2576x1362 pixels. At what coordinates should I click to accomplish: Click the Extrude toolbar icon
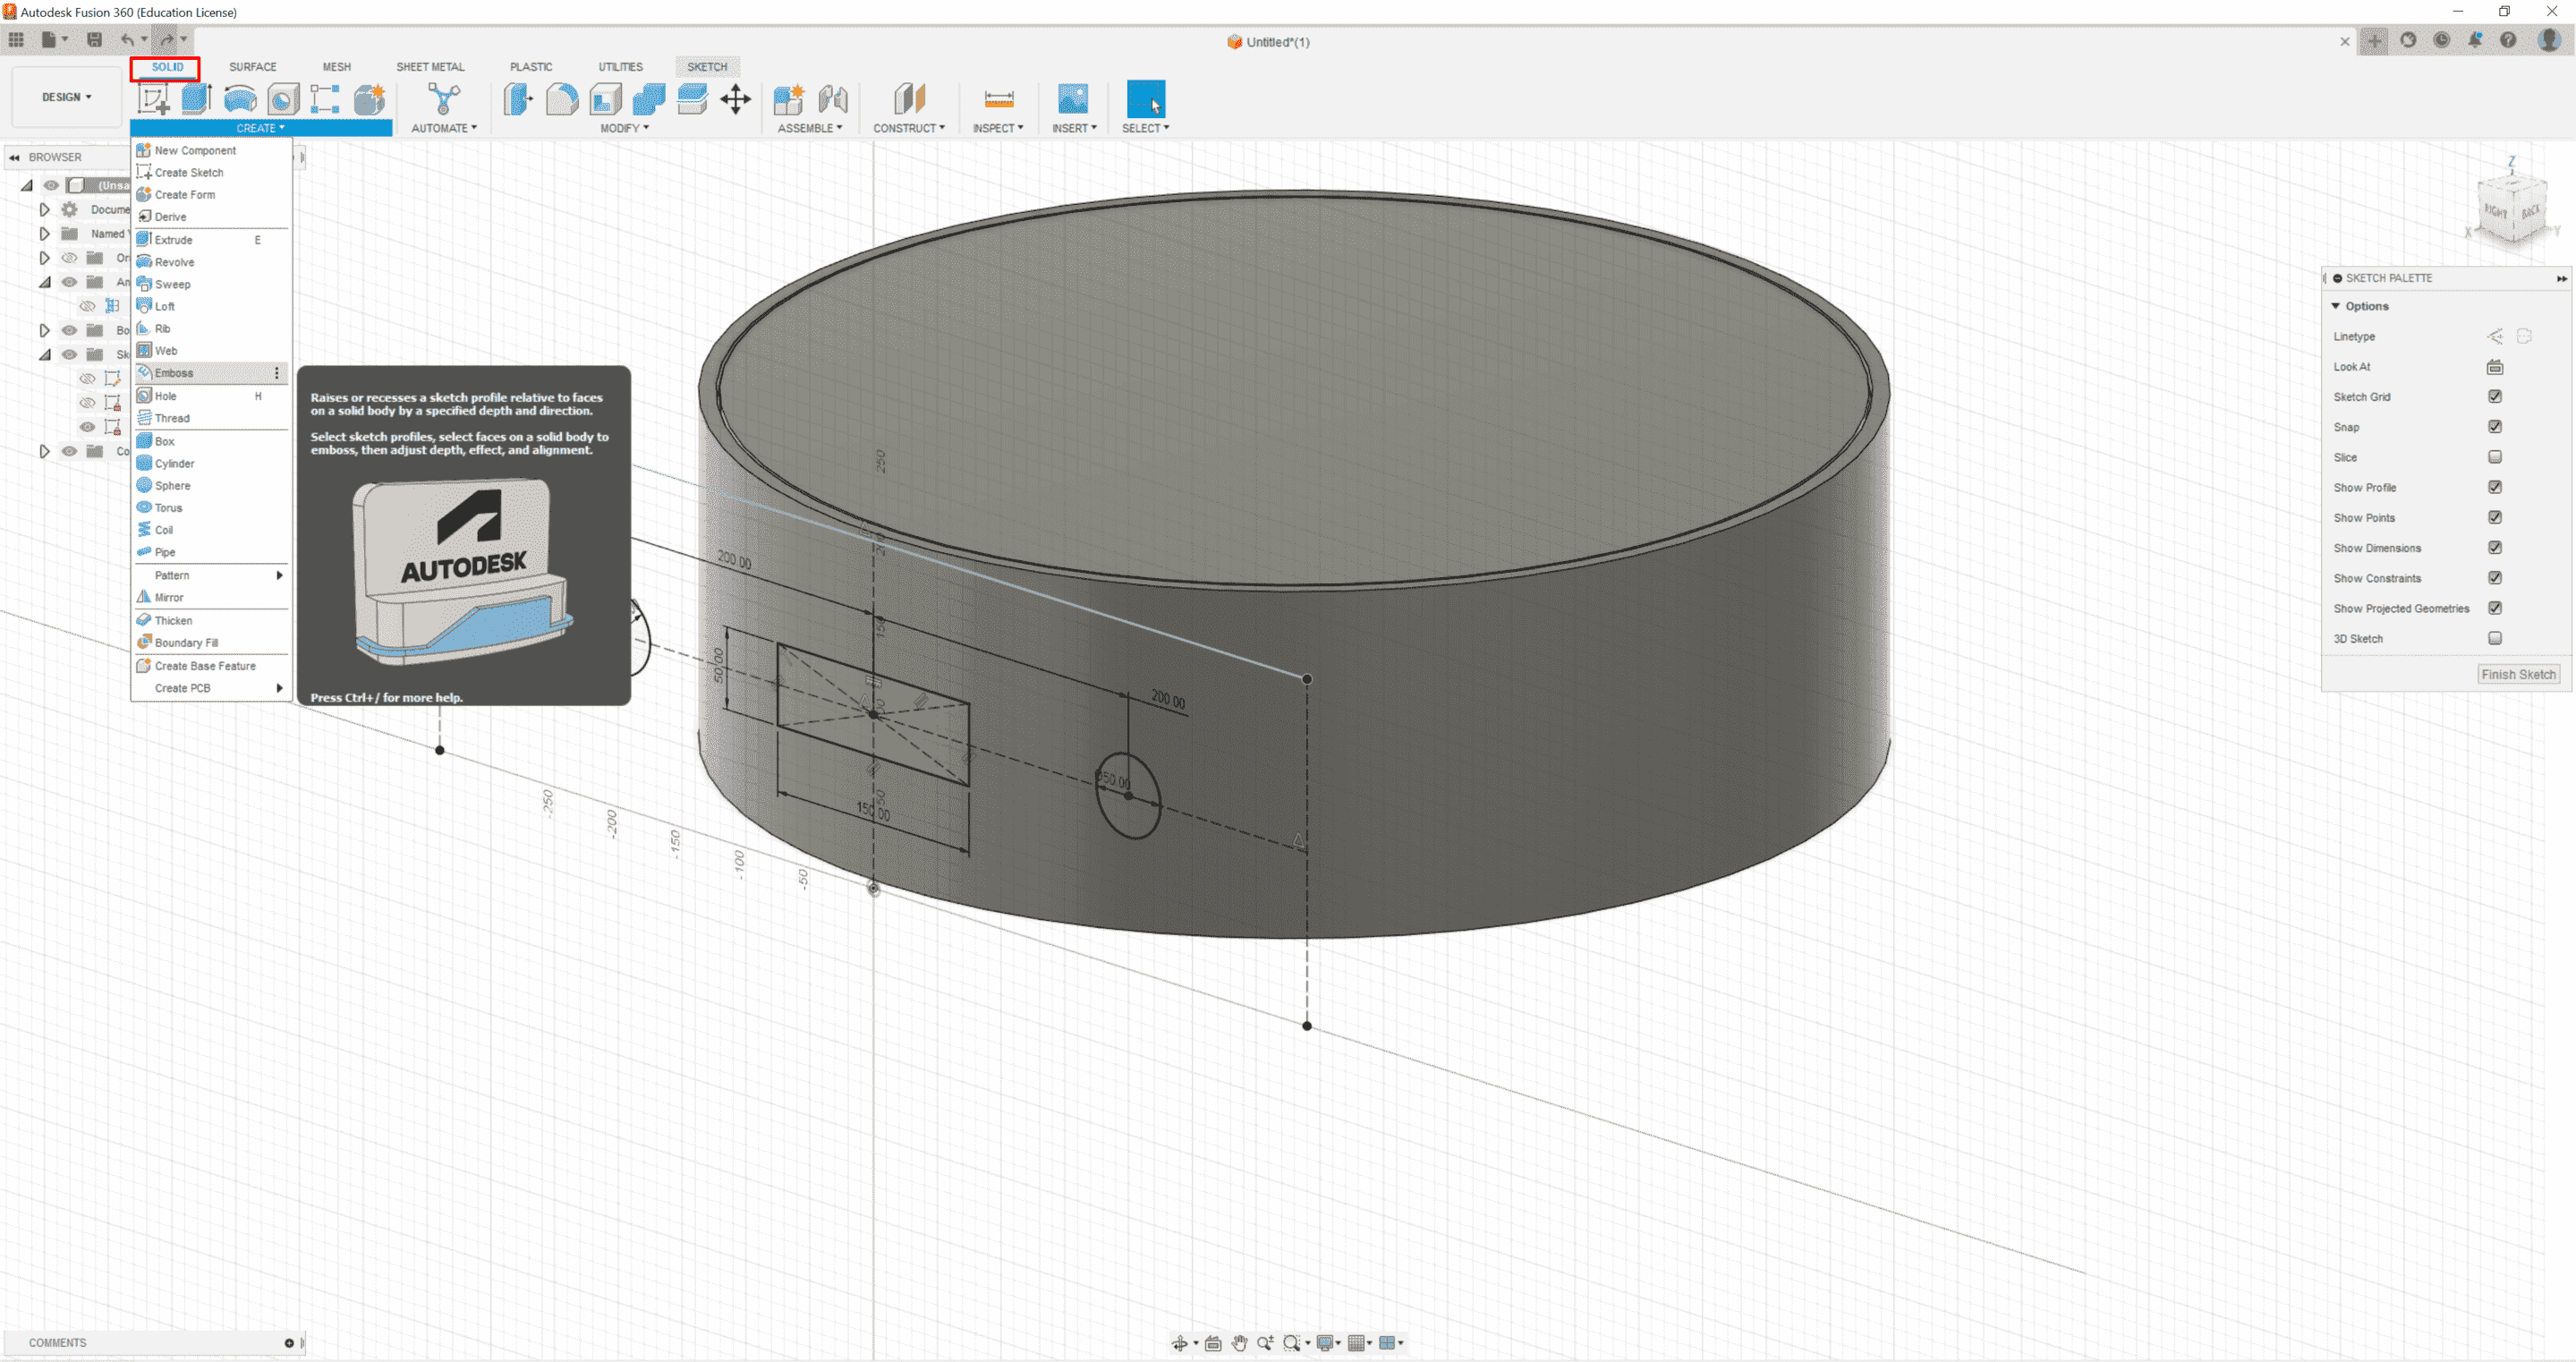click(x=196, y=99)
